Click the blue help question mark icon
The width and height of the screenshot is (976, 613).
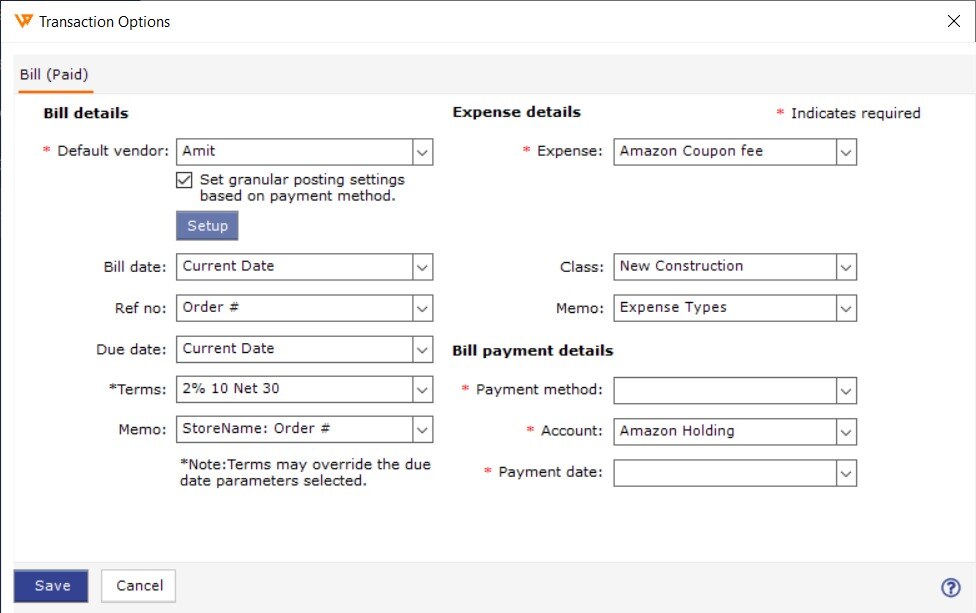point(950,587)
